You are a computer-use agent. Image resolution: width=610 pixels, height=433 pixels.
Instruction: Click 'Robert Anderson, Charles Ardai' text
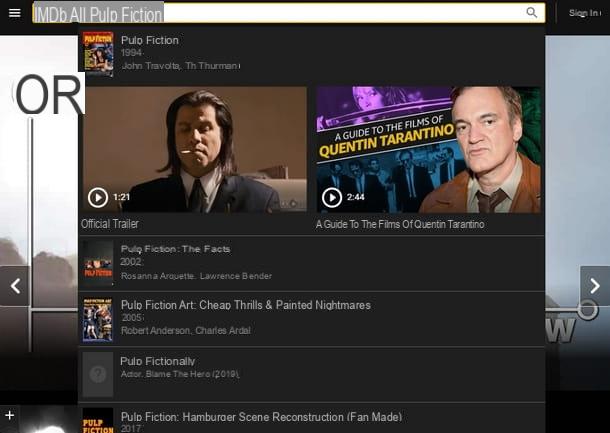tap(186, 330)
